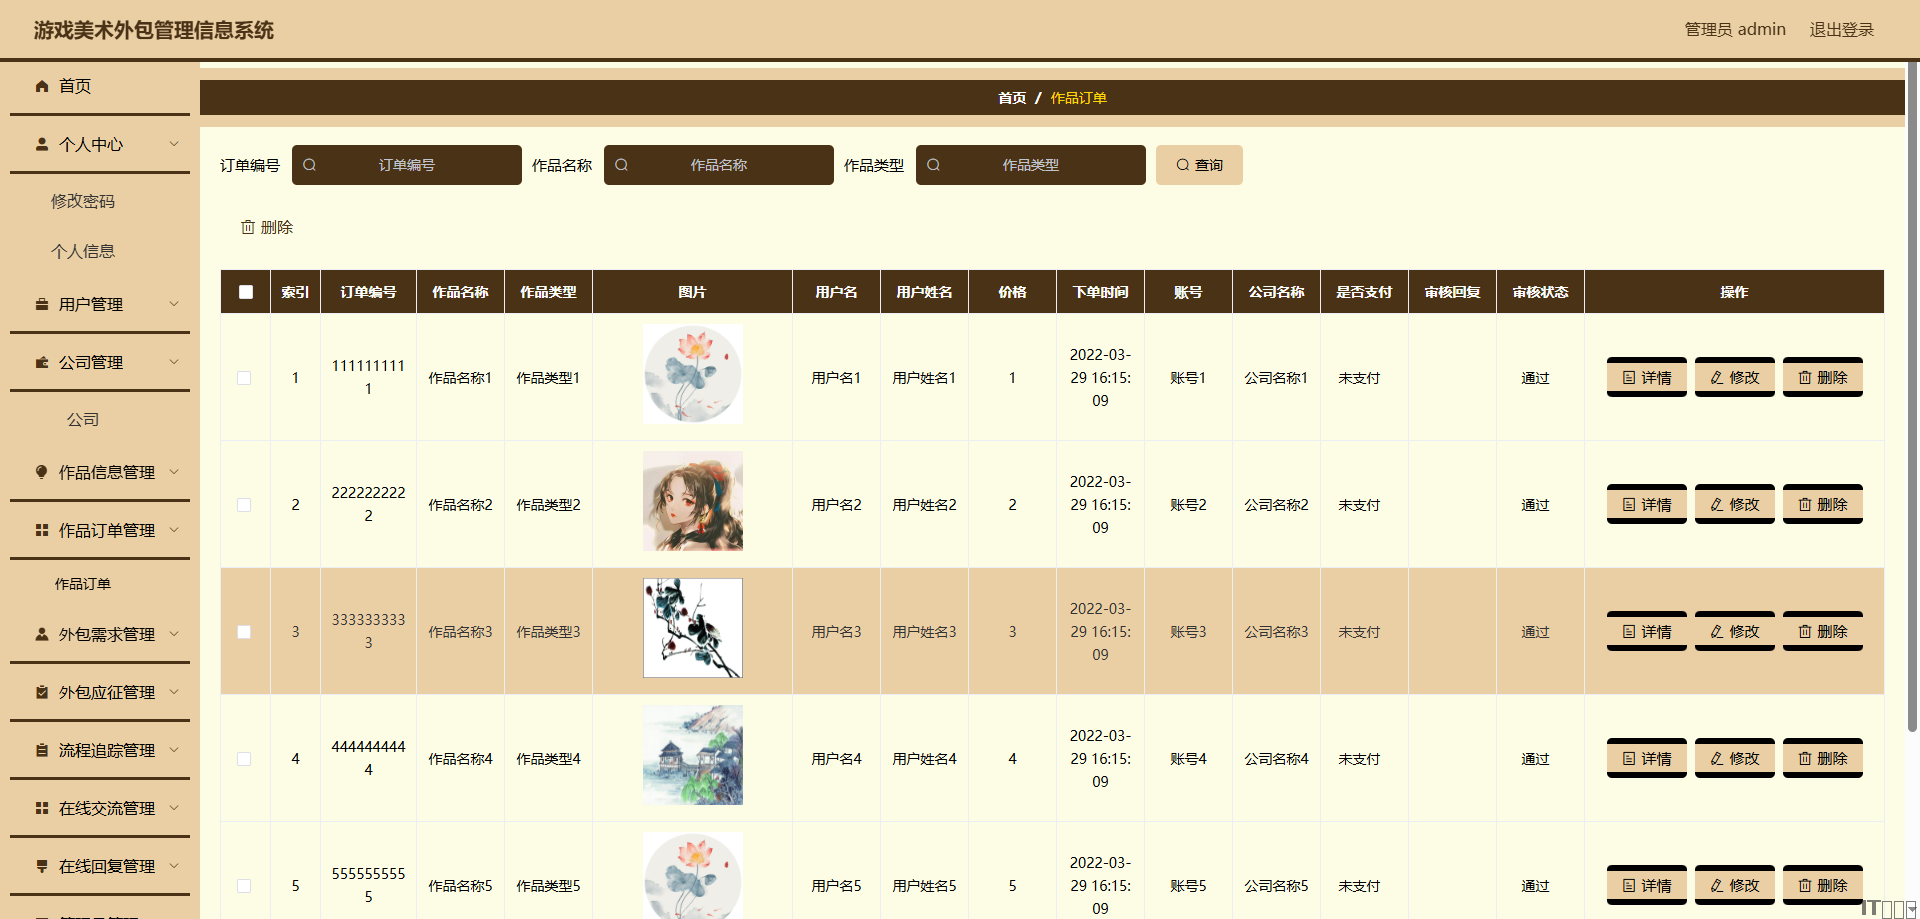Check the checkbox for row 1
The width and height of the screenshot is (1920, 919).
(x=244, y=378)
